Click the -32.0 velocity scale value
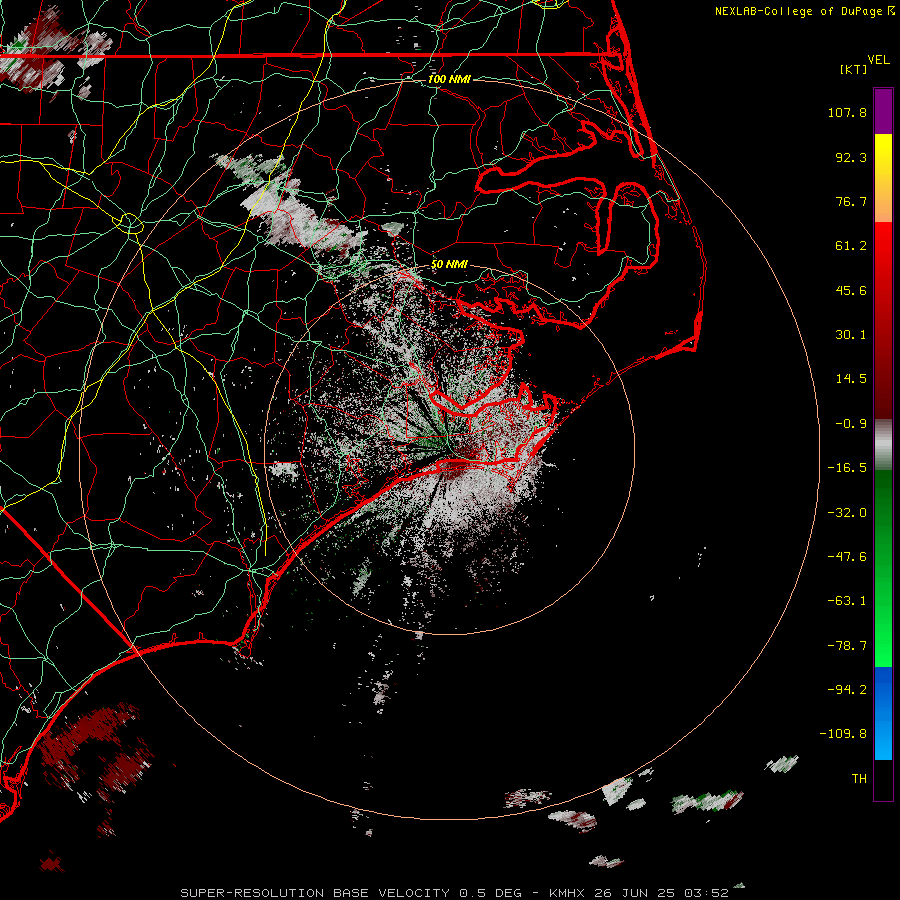 (847, 513)
